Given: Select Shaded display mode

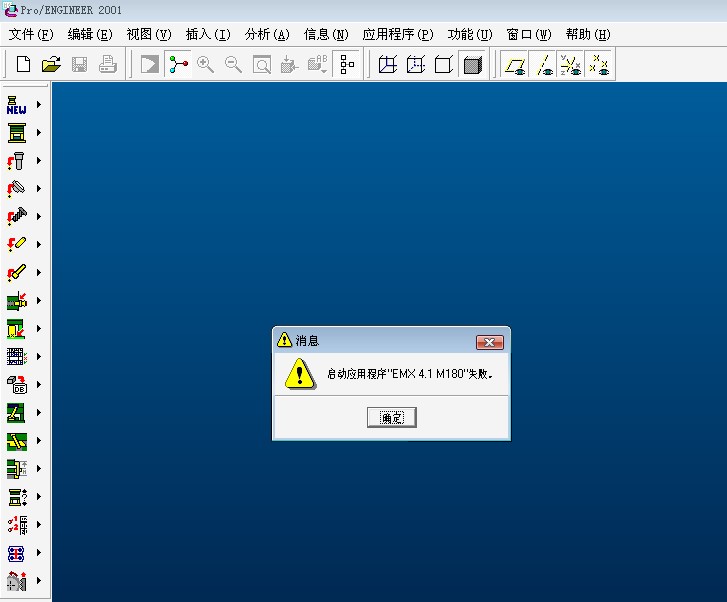Looking at the screenshot, I should [472, 64].
